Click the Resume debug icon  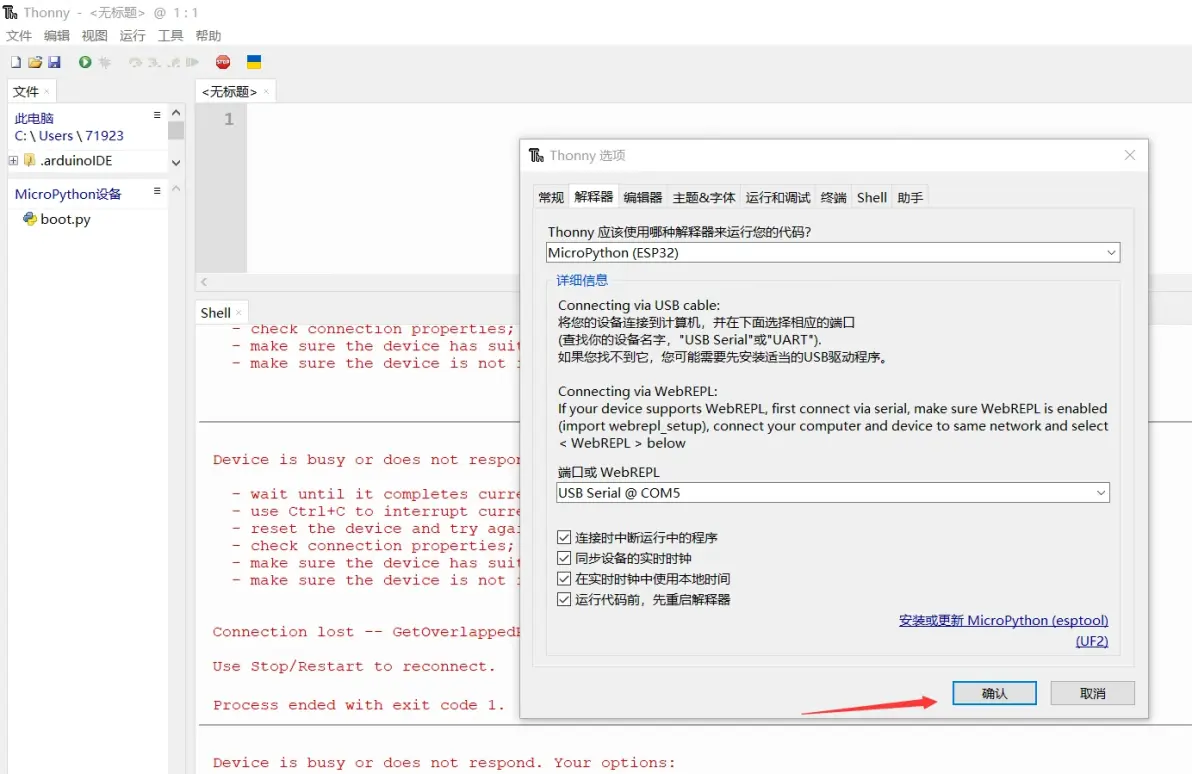(x=192, y=62)
